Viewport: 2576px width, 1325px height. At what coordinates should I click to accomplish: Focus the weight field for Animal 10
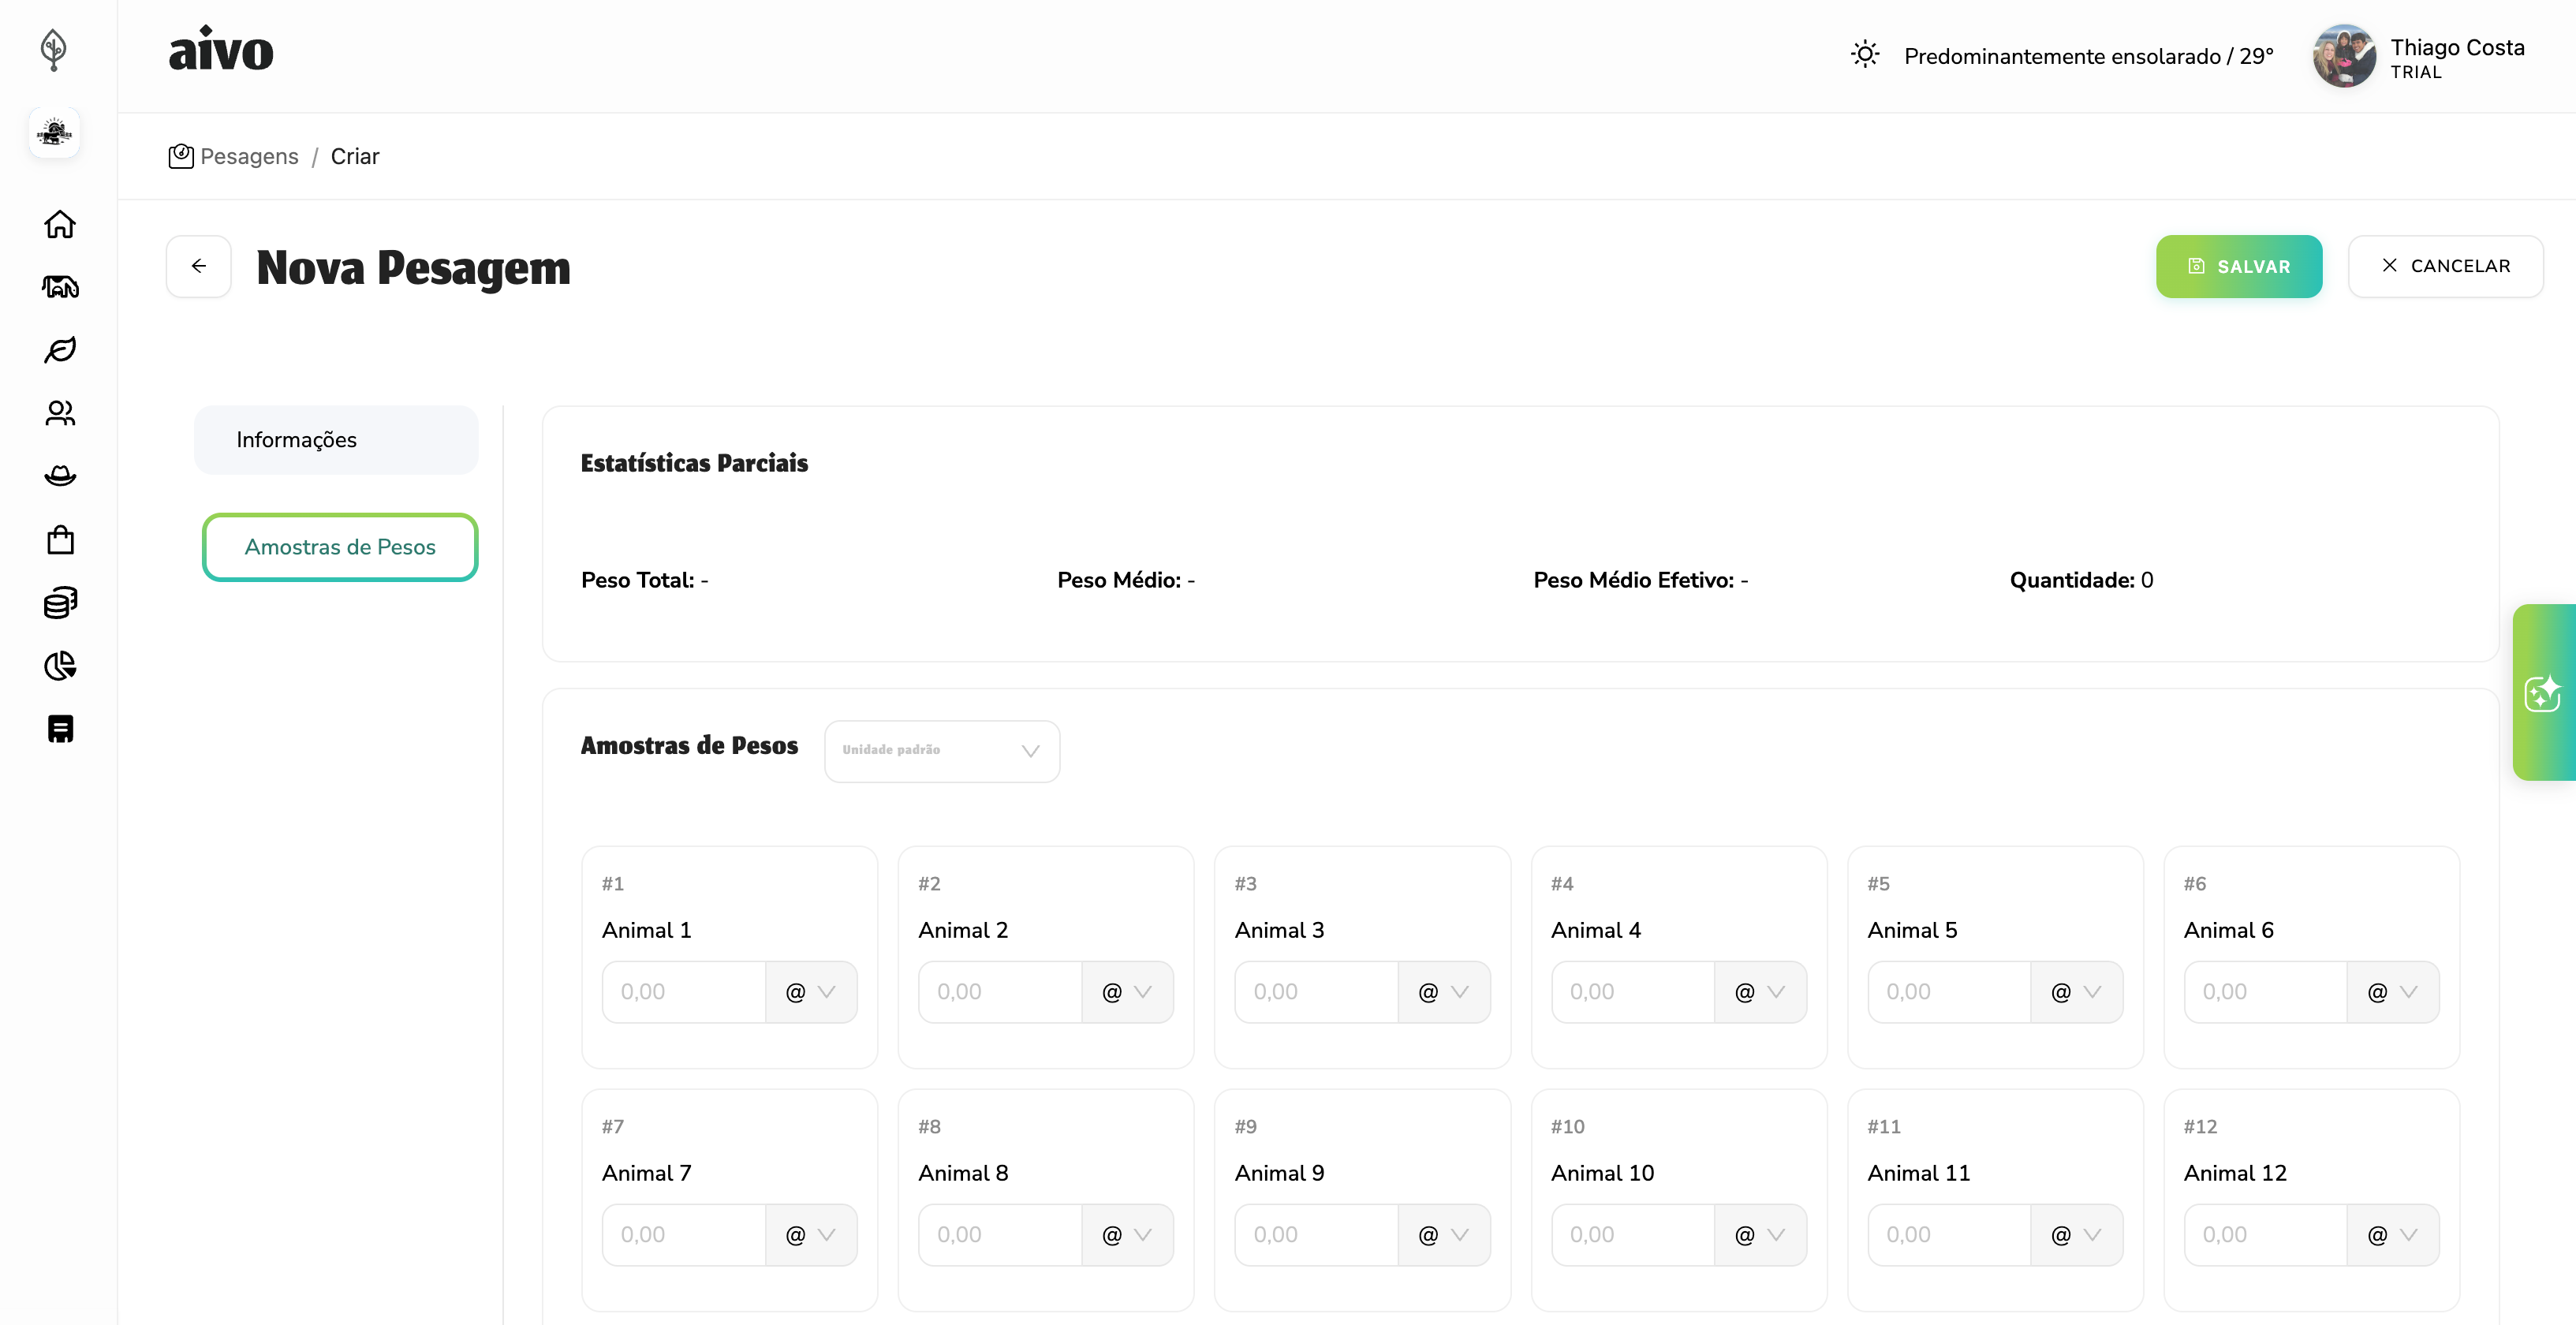[x=1633, y=1235]
